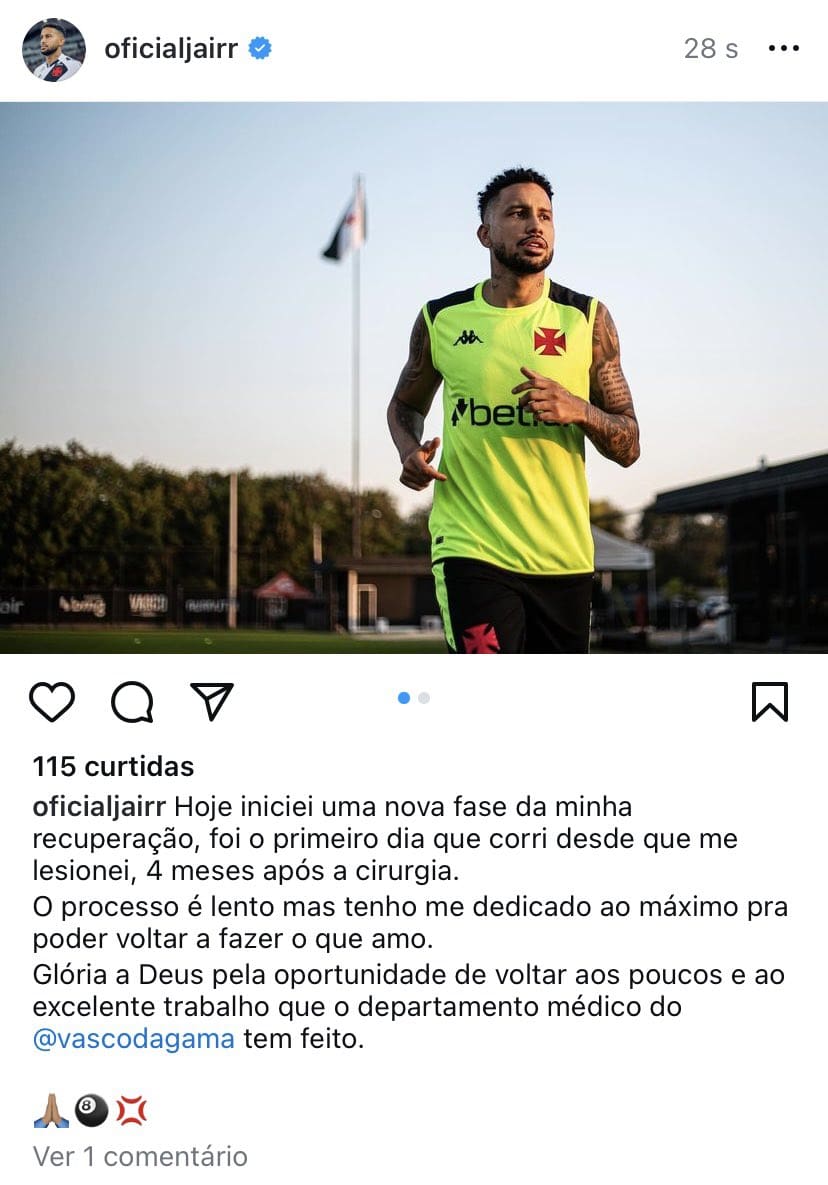The height and width of the screenshot is (1185, 828).
Task: Open oficialjairr username in header
Action: (x=171, y=49)
